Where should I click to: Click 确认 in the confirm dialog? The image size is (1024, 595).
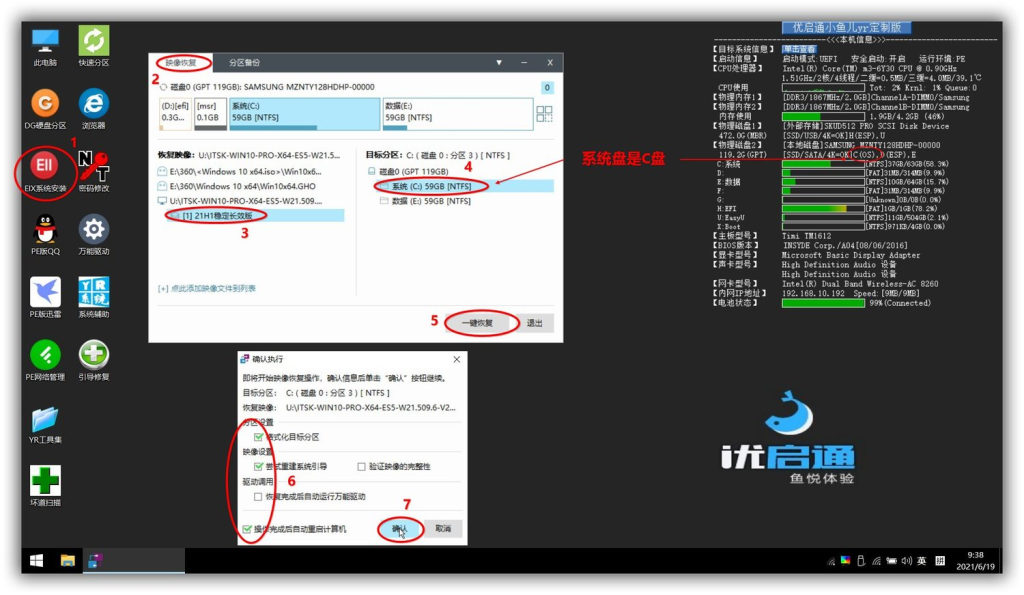(x=399, y=528)
